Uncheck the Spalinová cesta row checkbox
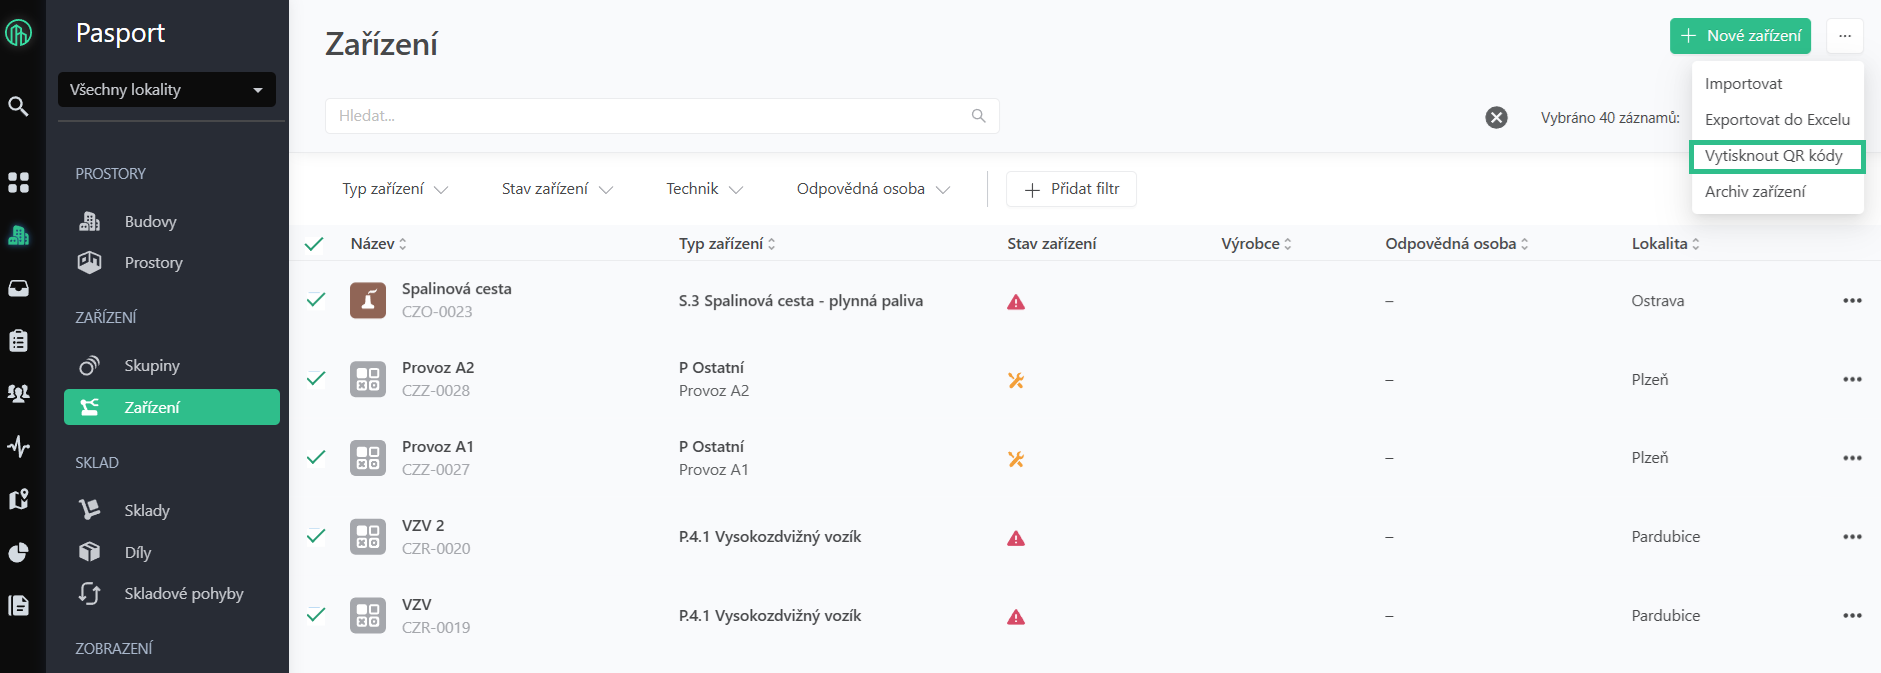Viewport: 1881px width, 673px height. [316, 300]
